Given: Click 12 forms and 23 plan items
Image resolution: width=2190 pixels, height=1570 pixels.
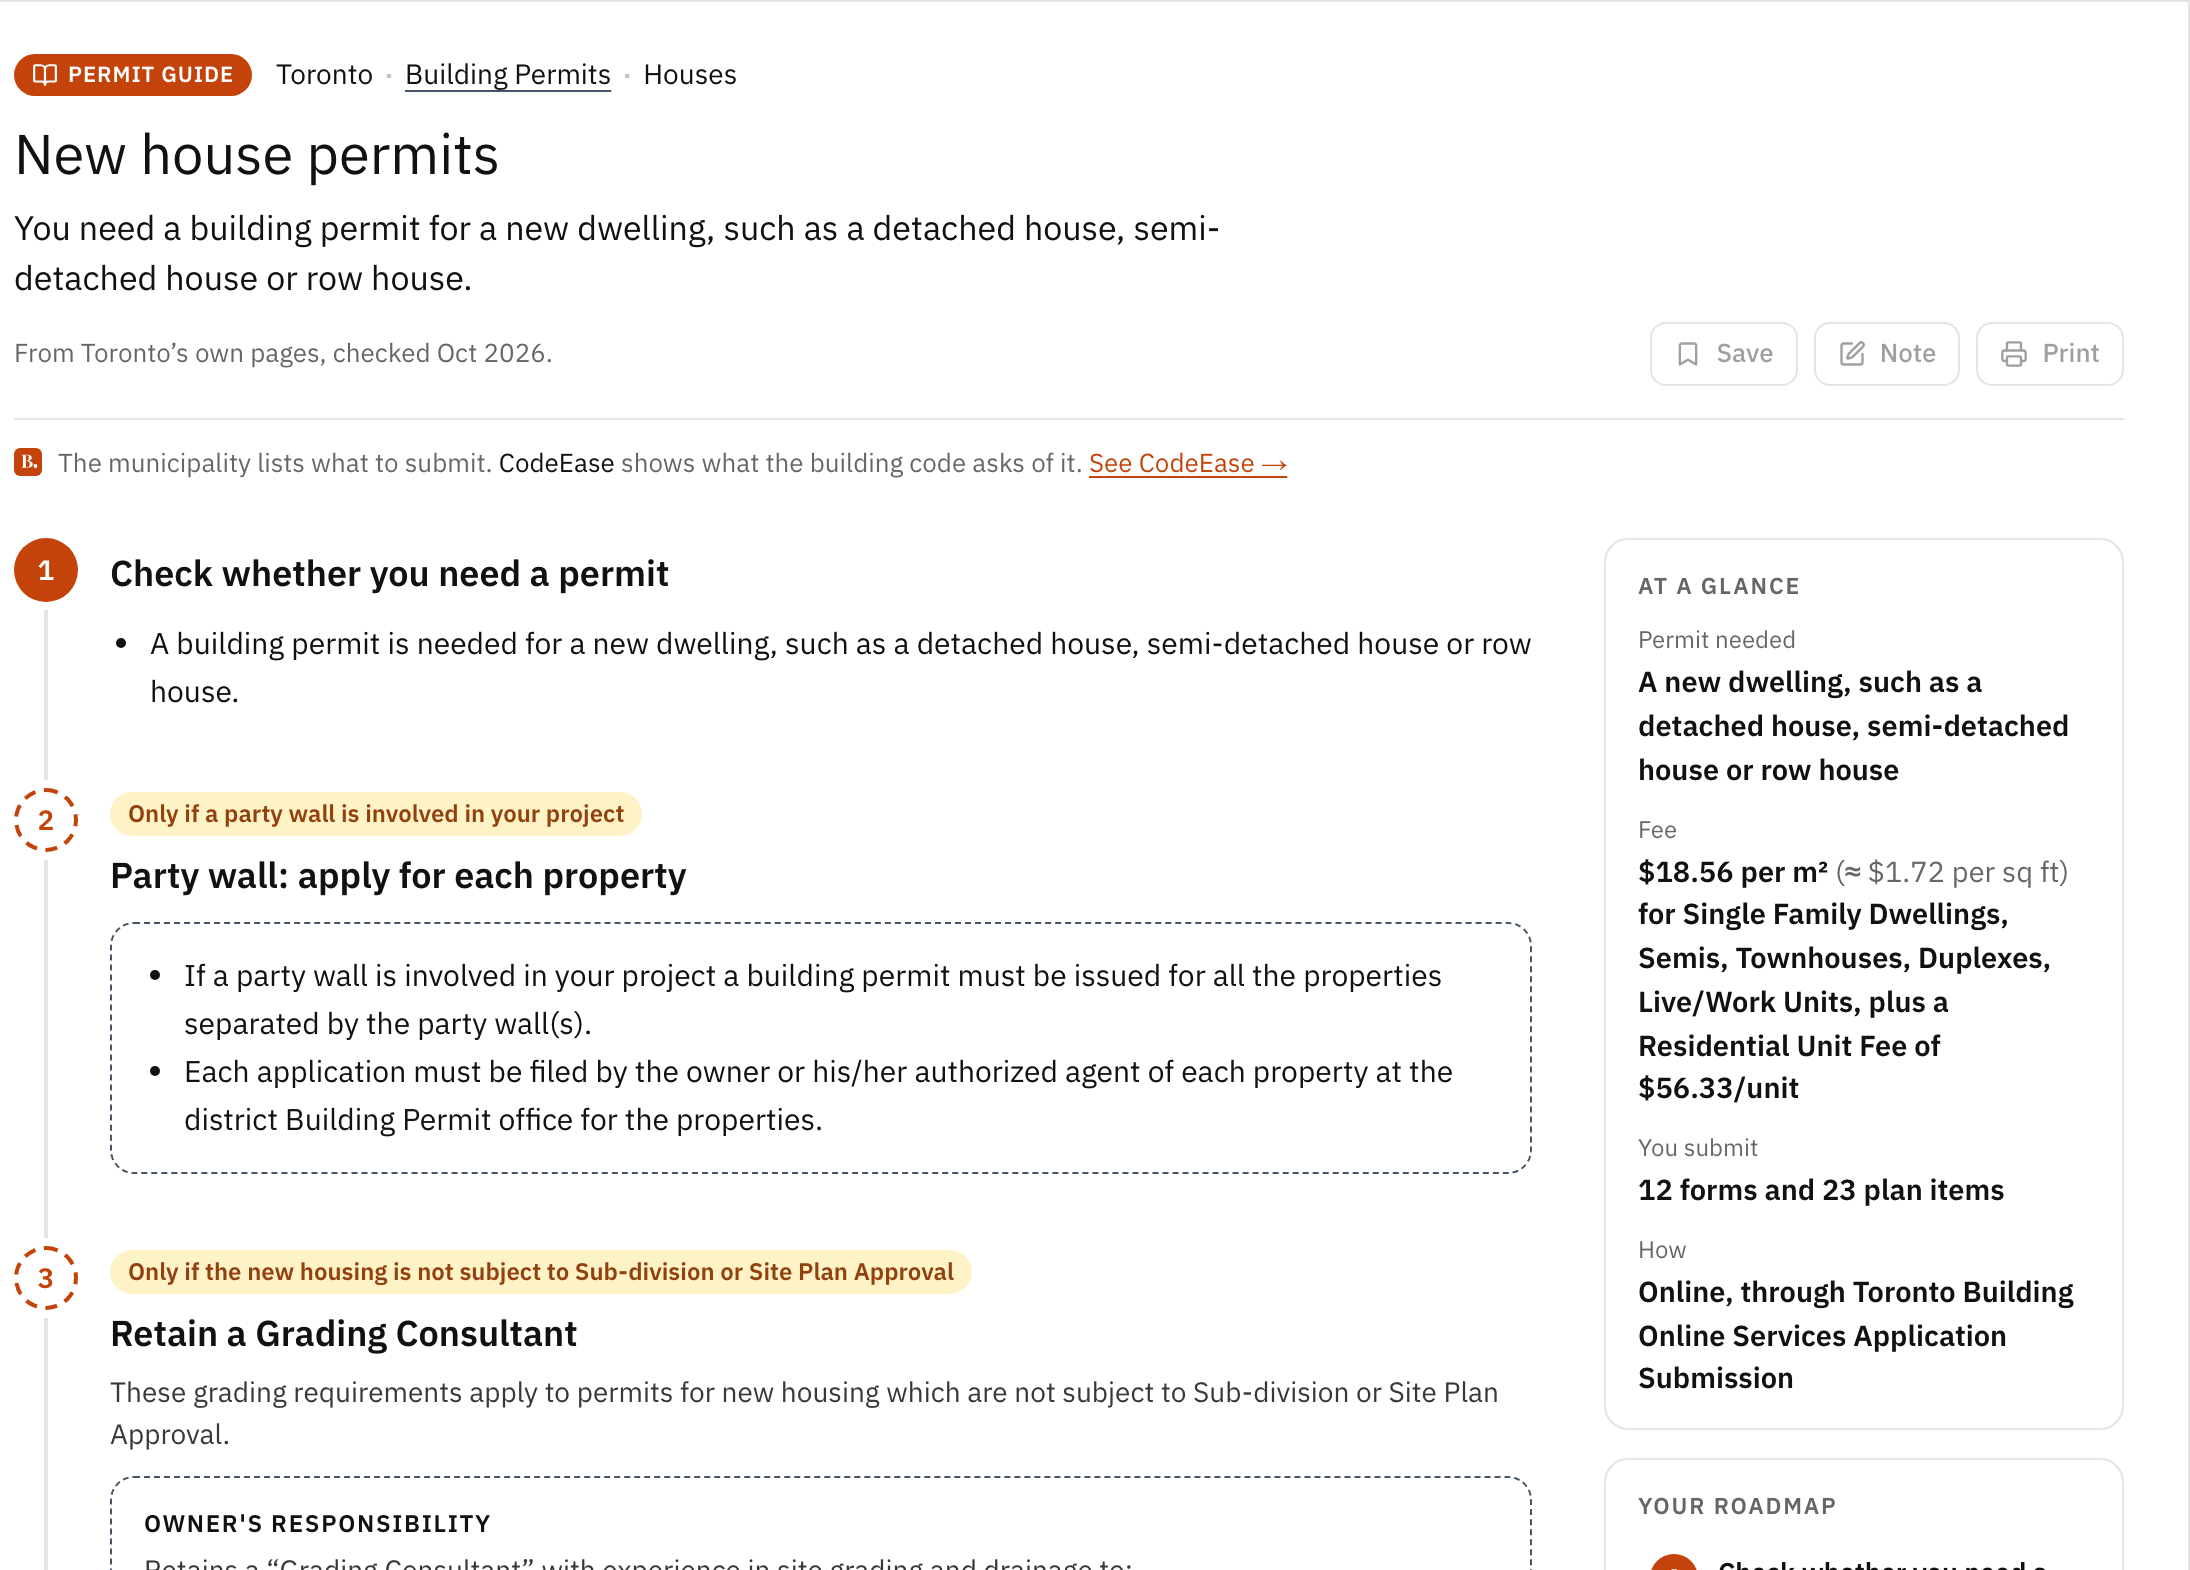Looking at the screenshot, I should [1821, 1190].
